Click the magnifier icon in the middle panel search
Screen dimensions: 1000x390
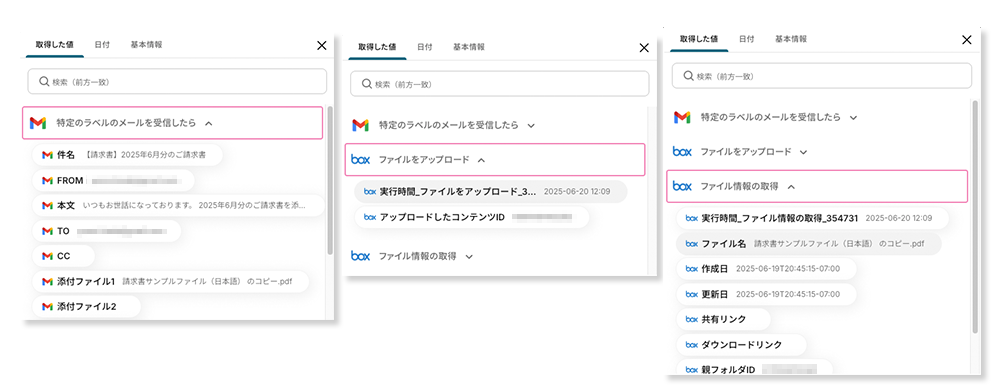[366, 83]
